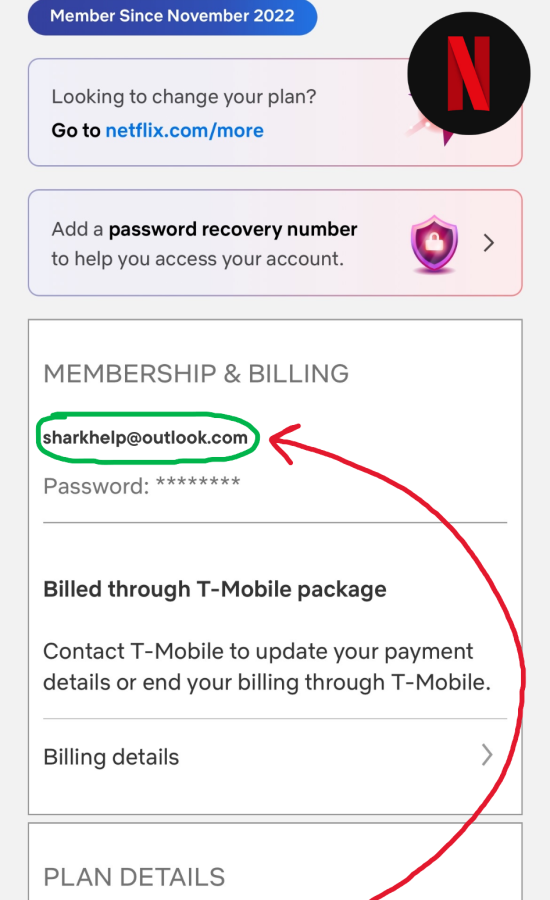Tap the 'to help you access your account' line
The image size is (550, 900).
coord(197,259)
